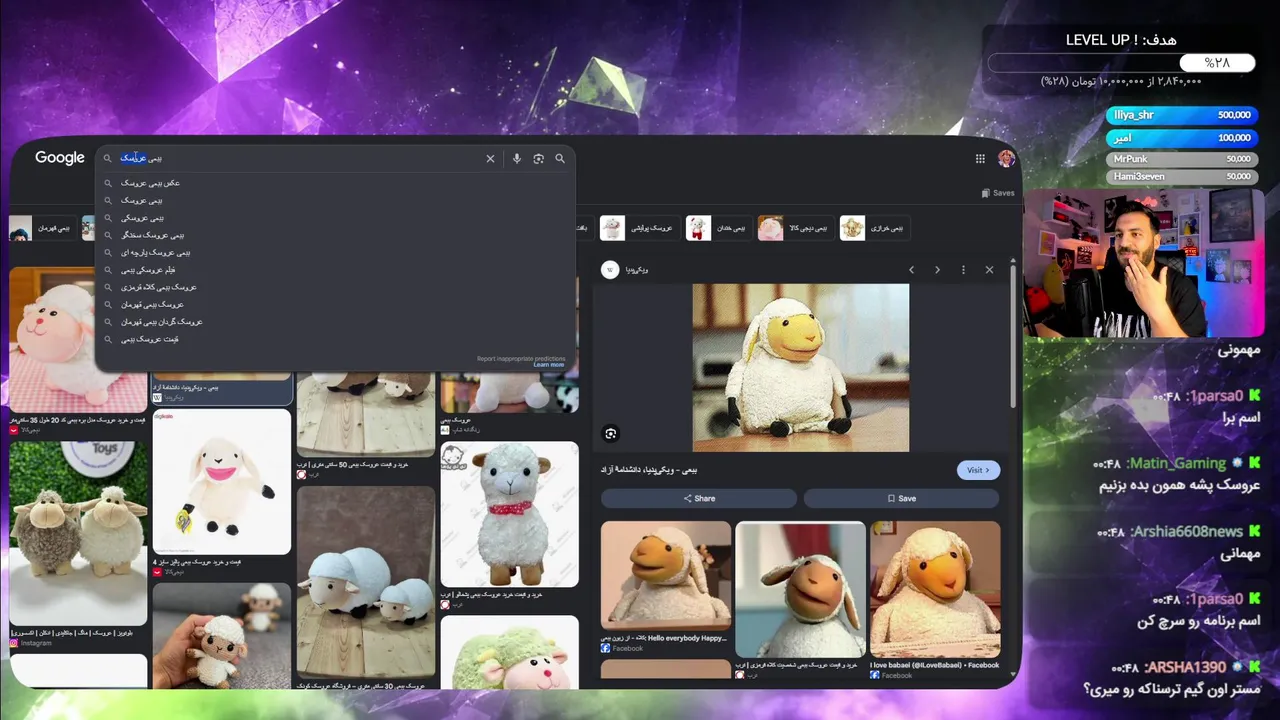Filter images by 'ببعی دیجی کالا' chip
Viewport: 1280px width, 720px height.
[794, 228]
